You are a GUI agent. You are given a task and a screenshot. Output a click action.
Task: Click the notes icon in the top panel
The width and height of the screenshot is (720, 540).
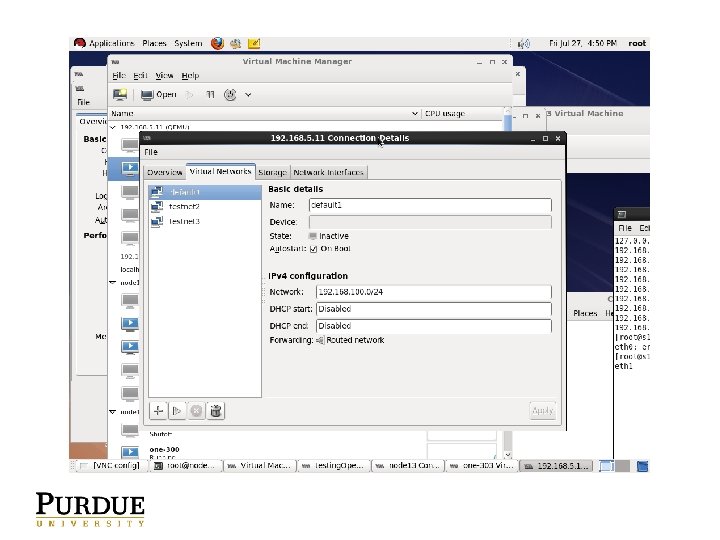click(x=254, y=43)
